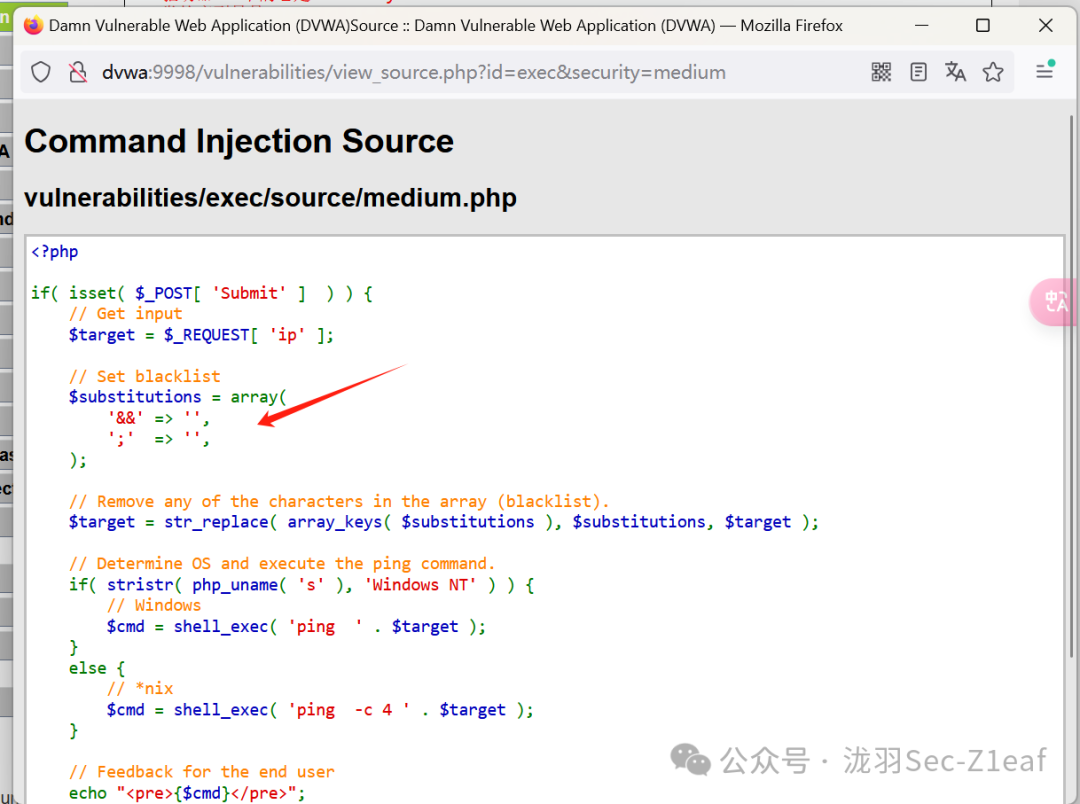This screenshot has height=804, width=1080.
Task: Click the vertical page scrollbar
Action: [1071, 386]
